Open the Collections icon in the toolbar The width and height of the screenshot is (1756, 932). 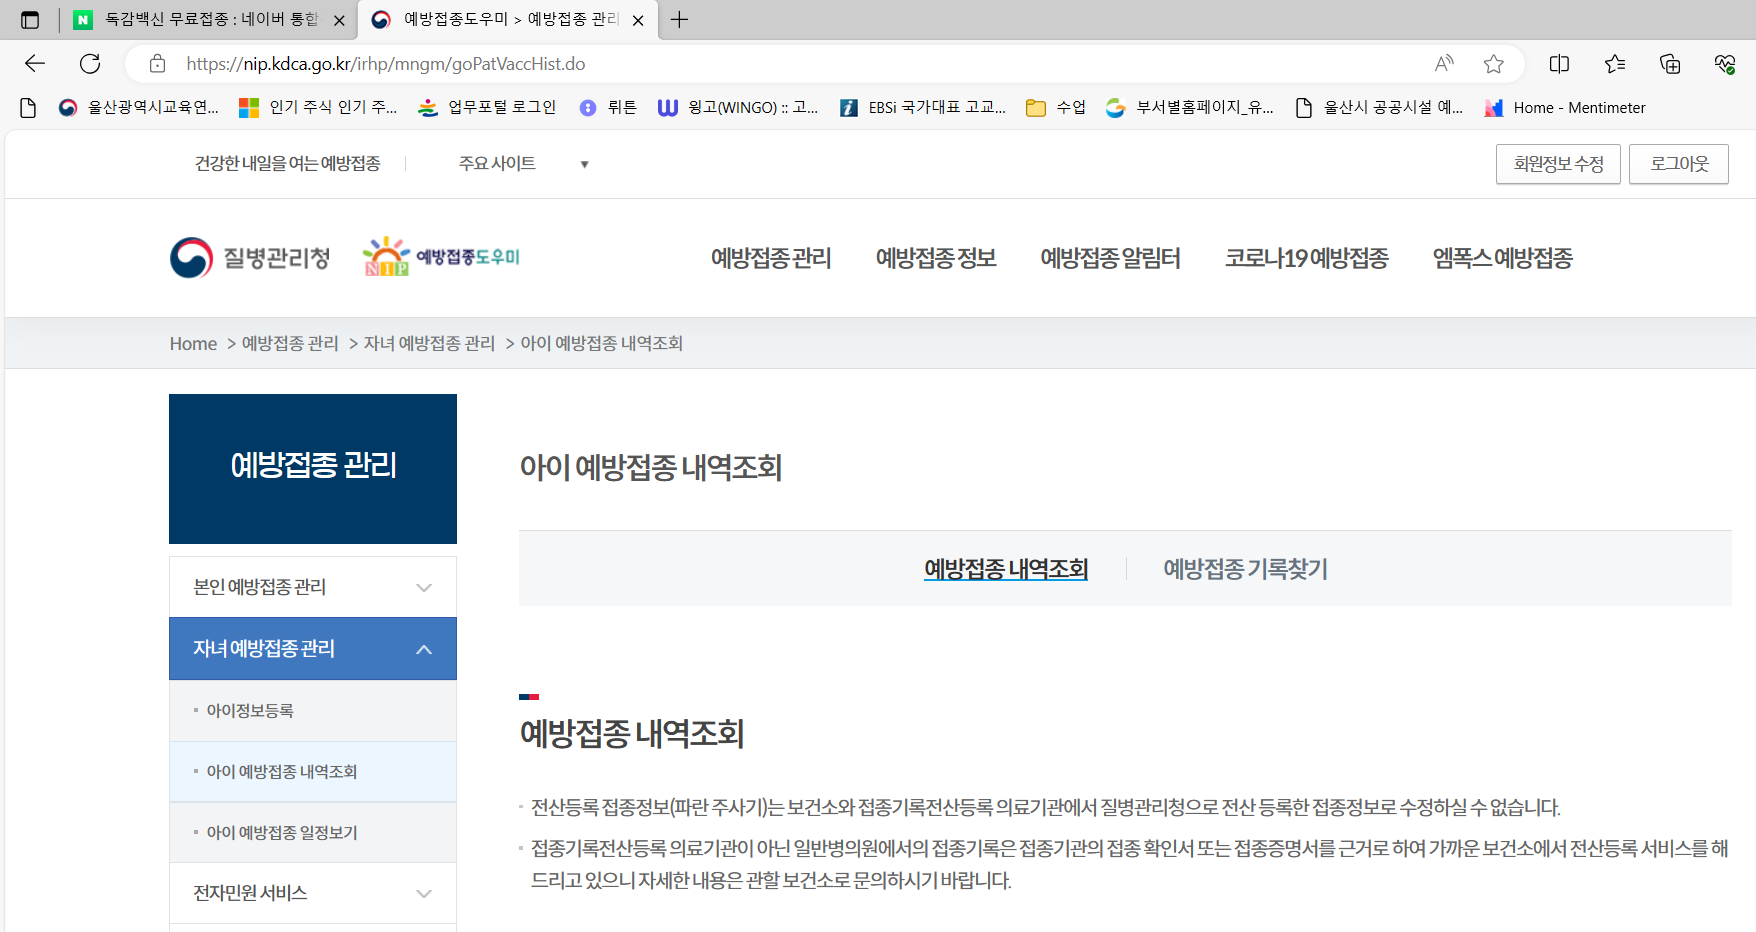pyautogui.click(x=1669, y=63)
